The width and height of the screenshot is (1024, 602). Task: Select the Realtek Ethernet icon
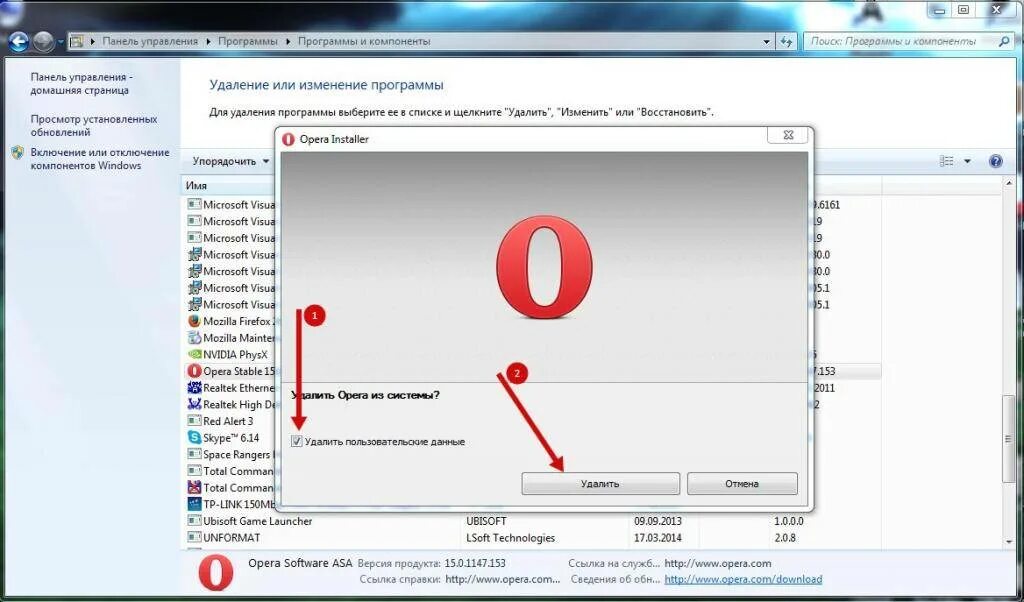pyautogui.click(x=194, y=388)
